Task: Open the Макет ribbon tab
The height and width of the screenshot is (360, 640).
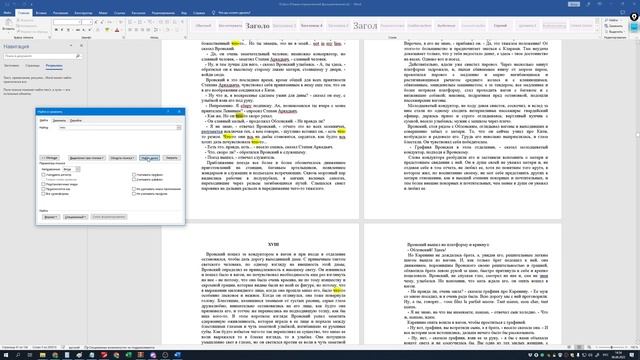Action: [x=103, y=13]
